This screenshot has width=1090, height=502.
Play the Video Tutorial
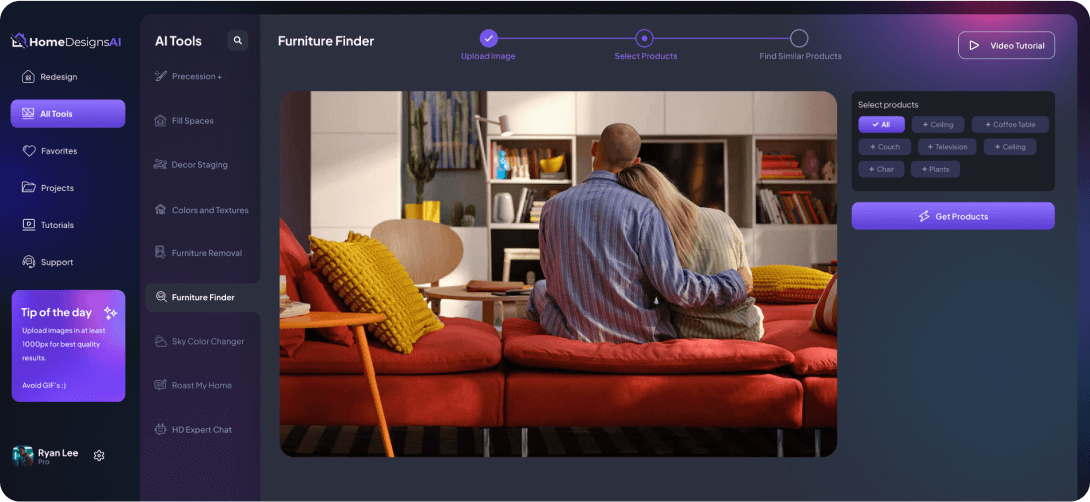[x=1006, y=45]
